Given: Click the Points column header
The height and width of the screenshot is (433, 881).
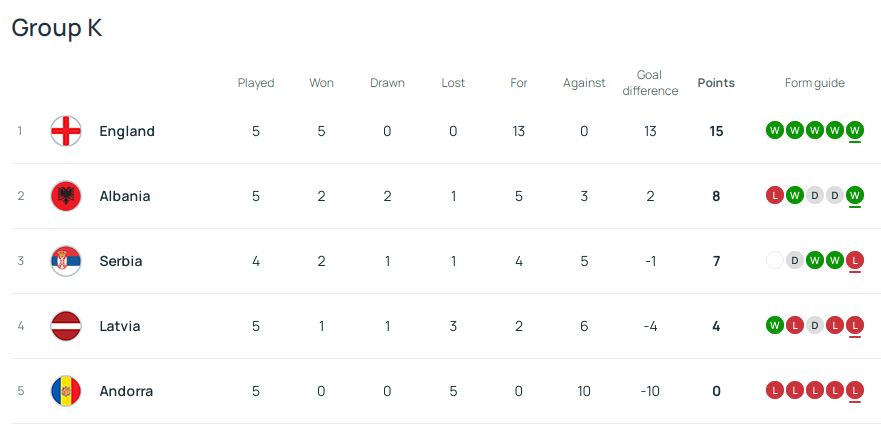Looking at the screenshot, I should [716, 83].
